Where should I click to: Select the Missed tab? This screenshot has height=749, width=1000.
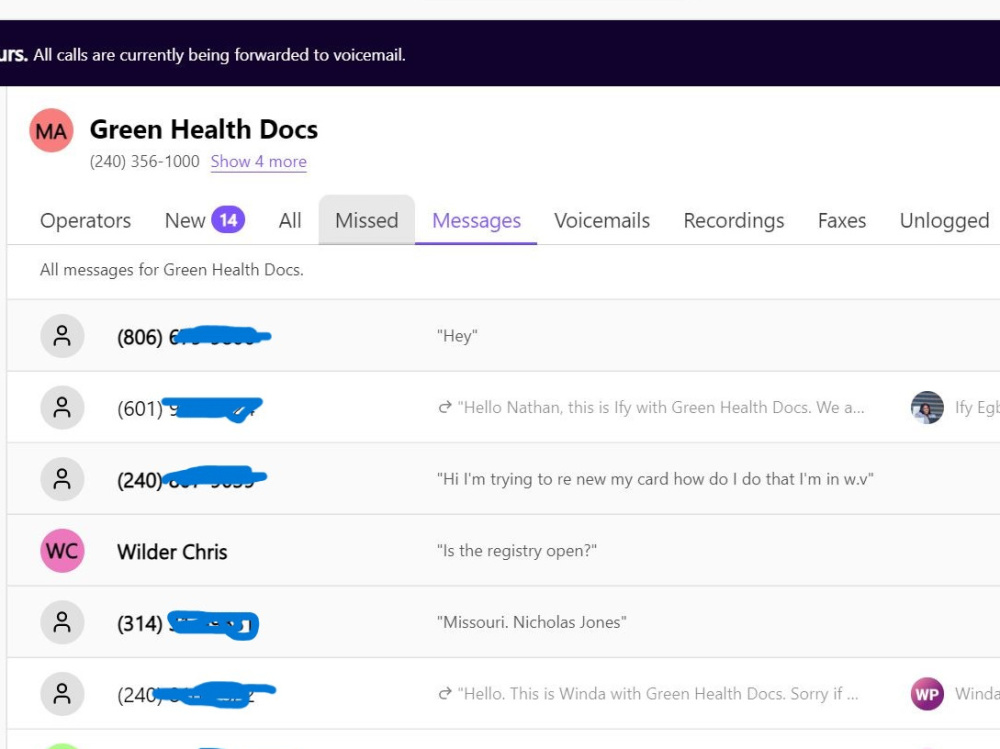point(367,220)
